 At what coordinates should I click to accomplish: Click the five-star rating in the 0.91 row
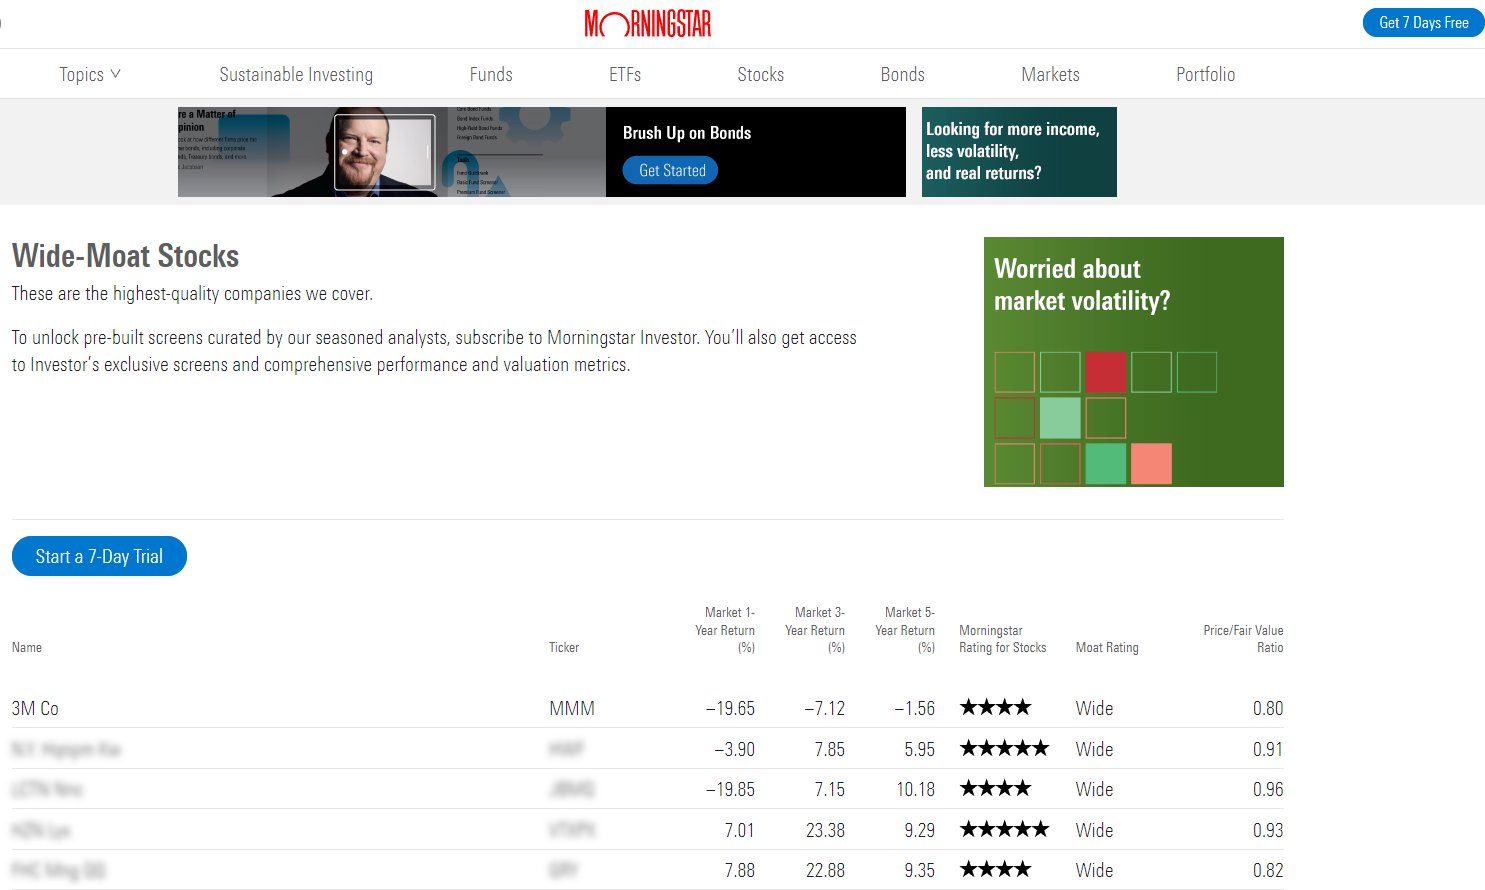click(1004, 748)
